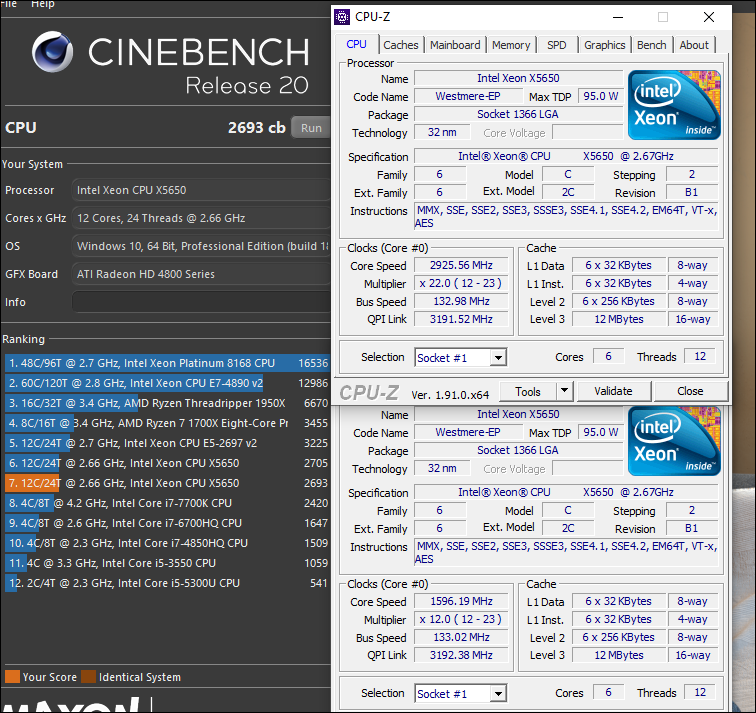Viewport: 756px width, 713px height.
Task: Switch to the Graphics tab
Action: [604, 45]
